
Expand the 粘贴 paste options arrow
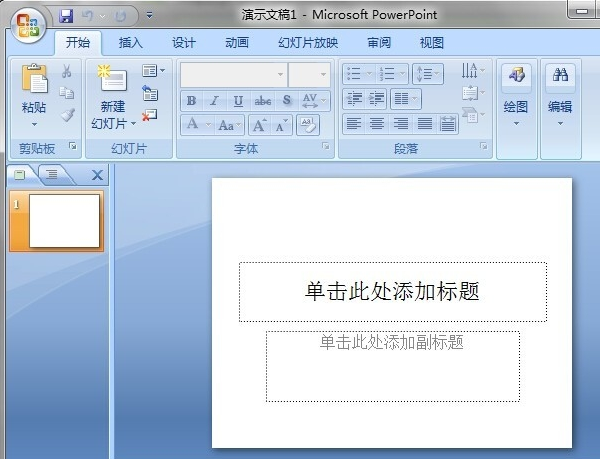(34, 124)
